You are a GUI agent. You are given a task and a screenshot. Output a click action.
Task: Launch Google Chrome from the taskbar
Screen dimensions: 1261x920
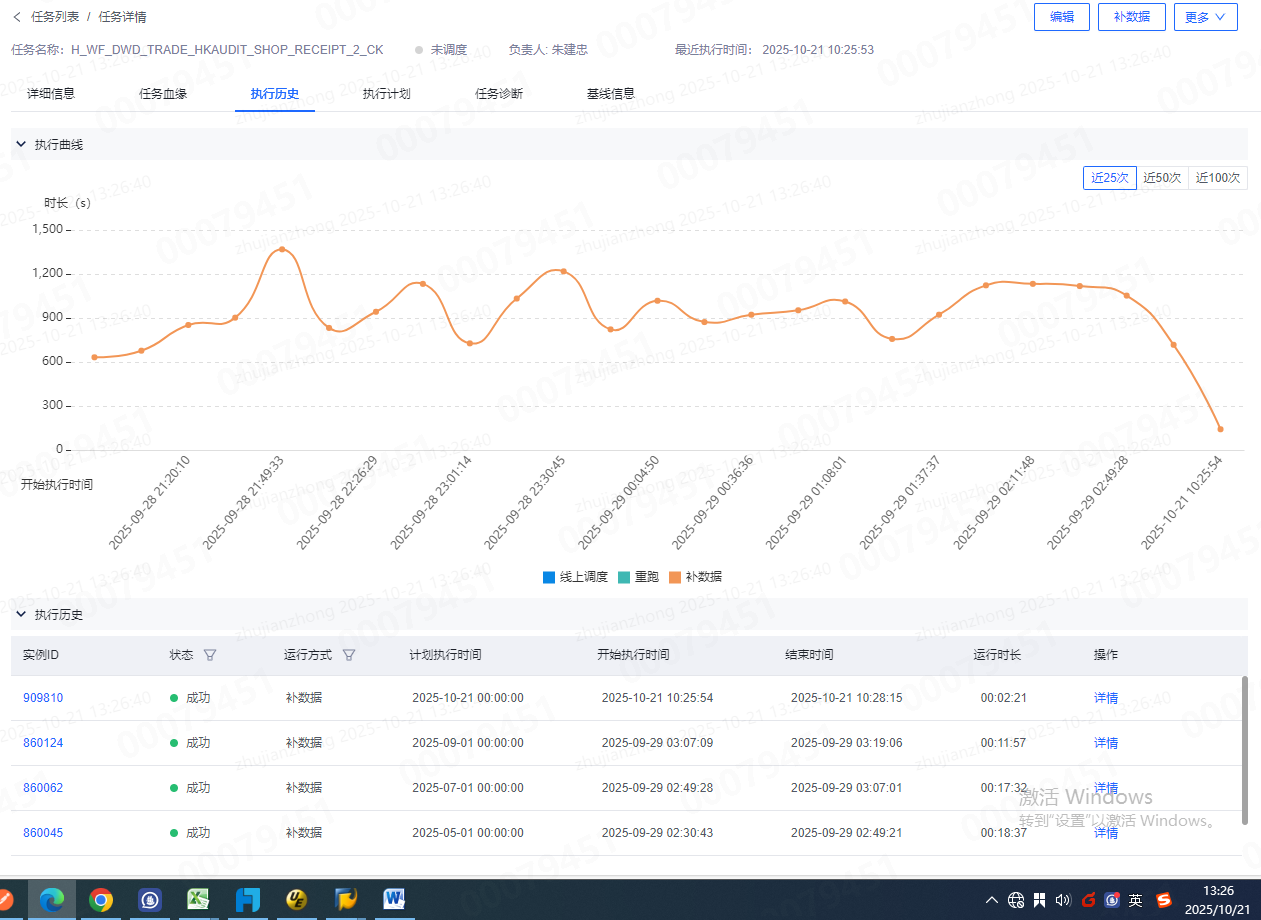pos(100,900)
